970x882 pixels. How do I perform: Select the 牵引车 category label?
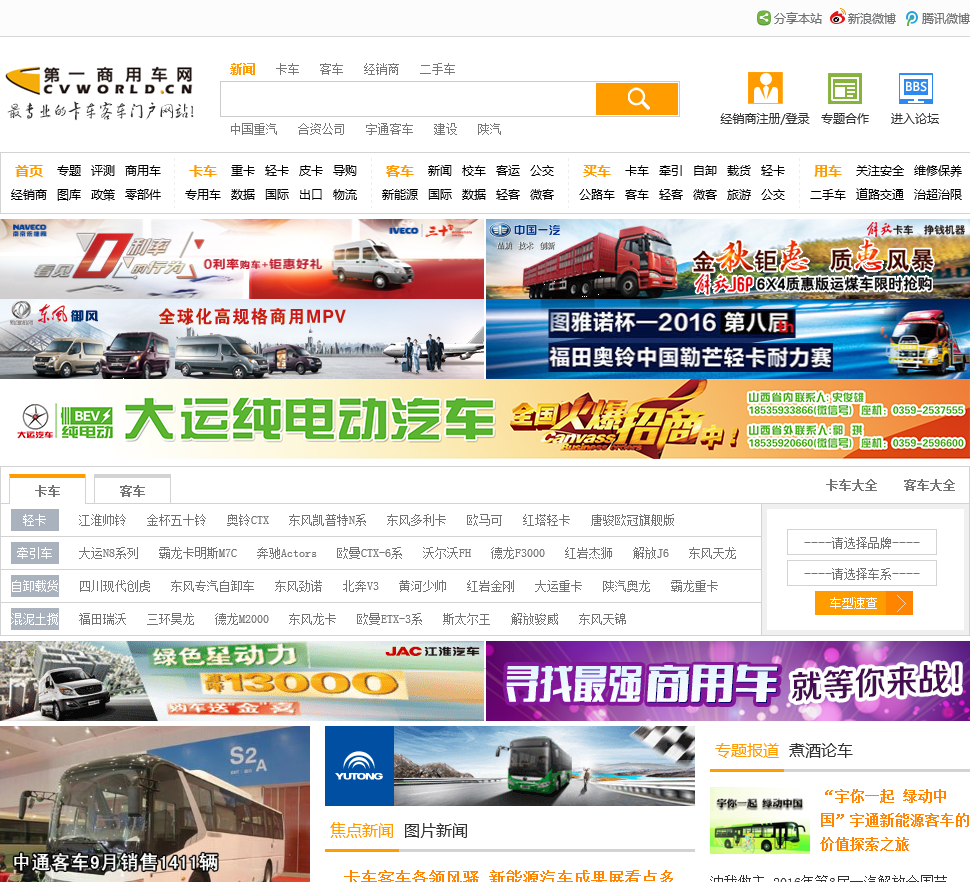click(35, 553)
